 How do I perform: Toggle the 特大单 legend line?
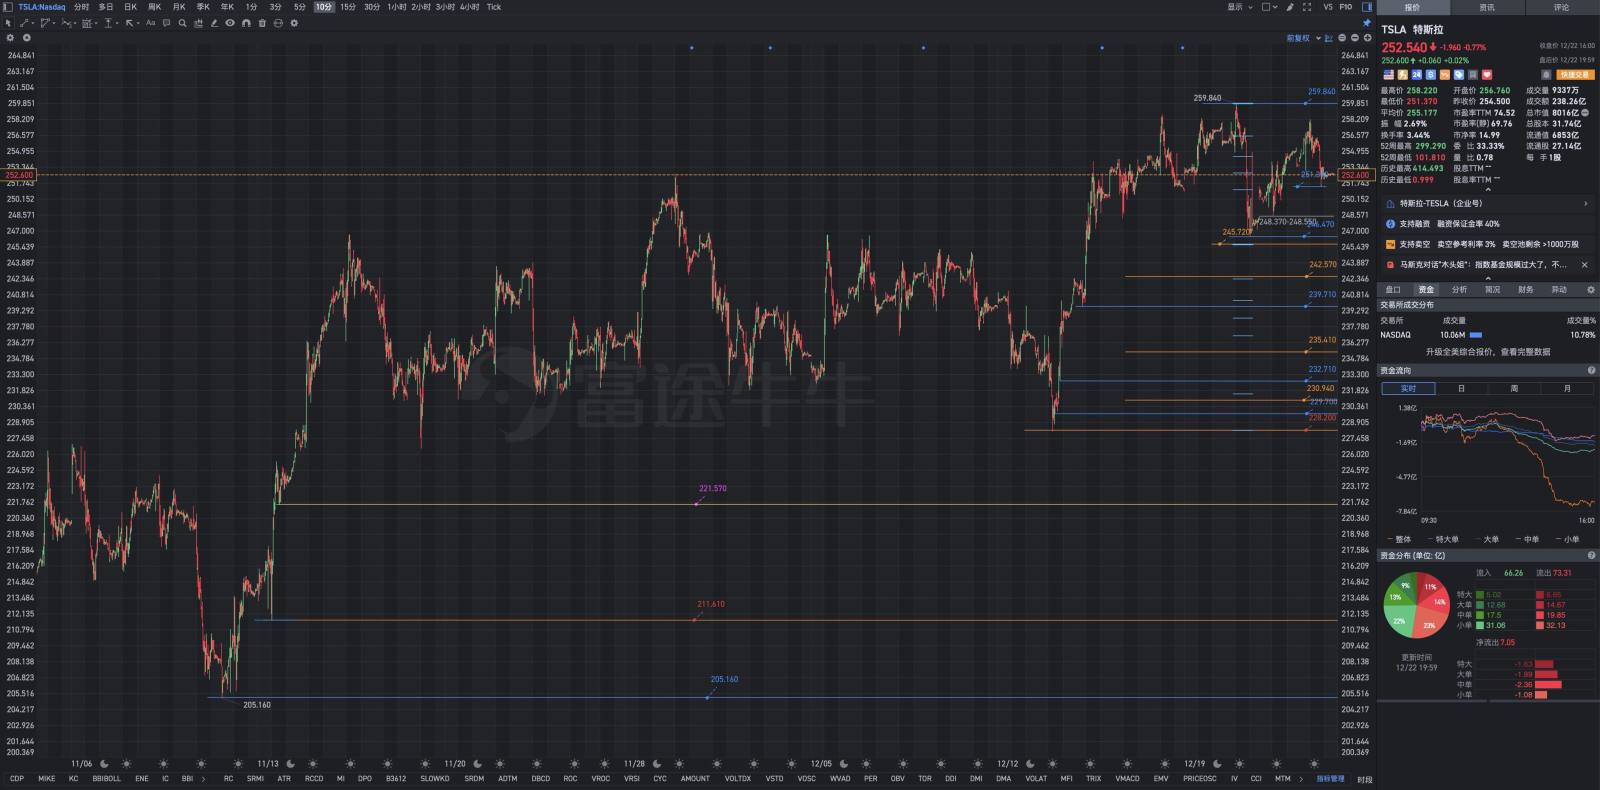(x=1442, y=539)
